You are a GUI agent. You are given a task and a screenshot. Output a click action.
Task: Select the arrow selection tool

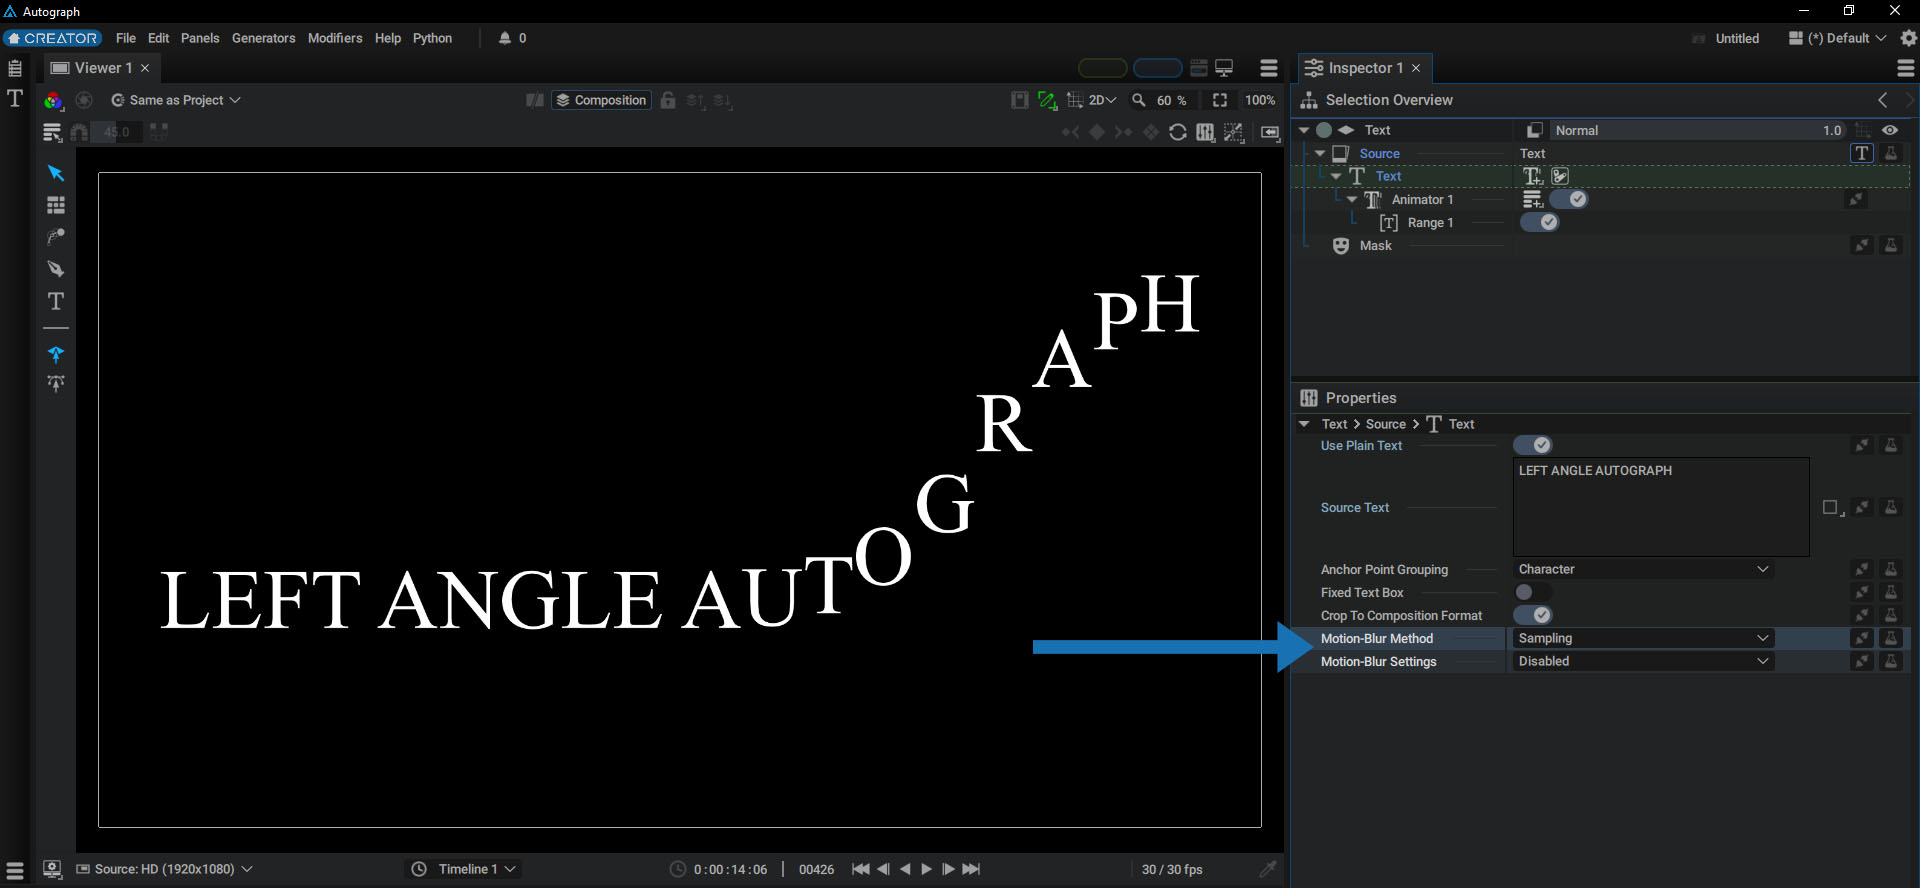point(56,173)
